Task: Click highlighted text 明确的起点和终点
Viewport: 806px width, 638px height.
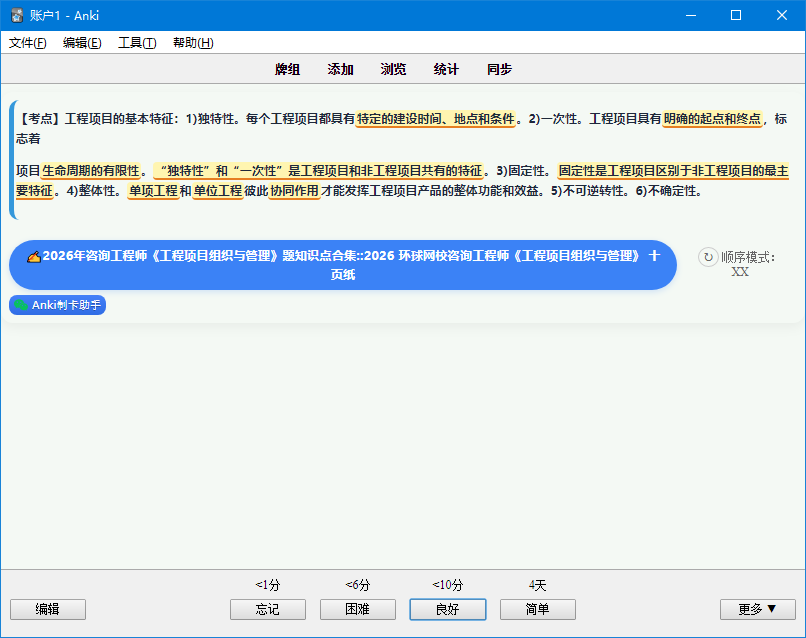Action: point(712,119)
